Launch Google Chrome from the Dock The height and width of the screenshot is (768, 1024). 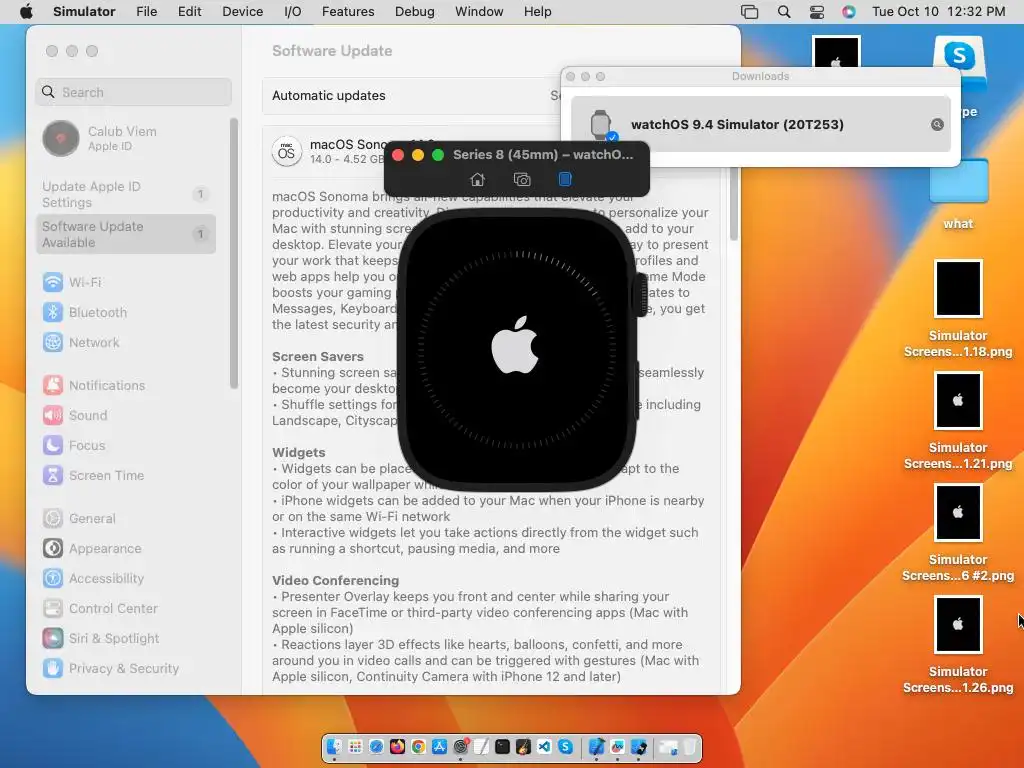pyautogui.click(x=419, y=746)
